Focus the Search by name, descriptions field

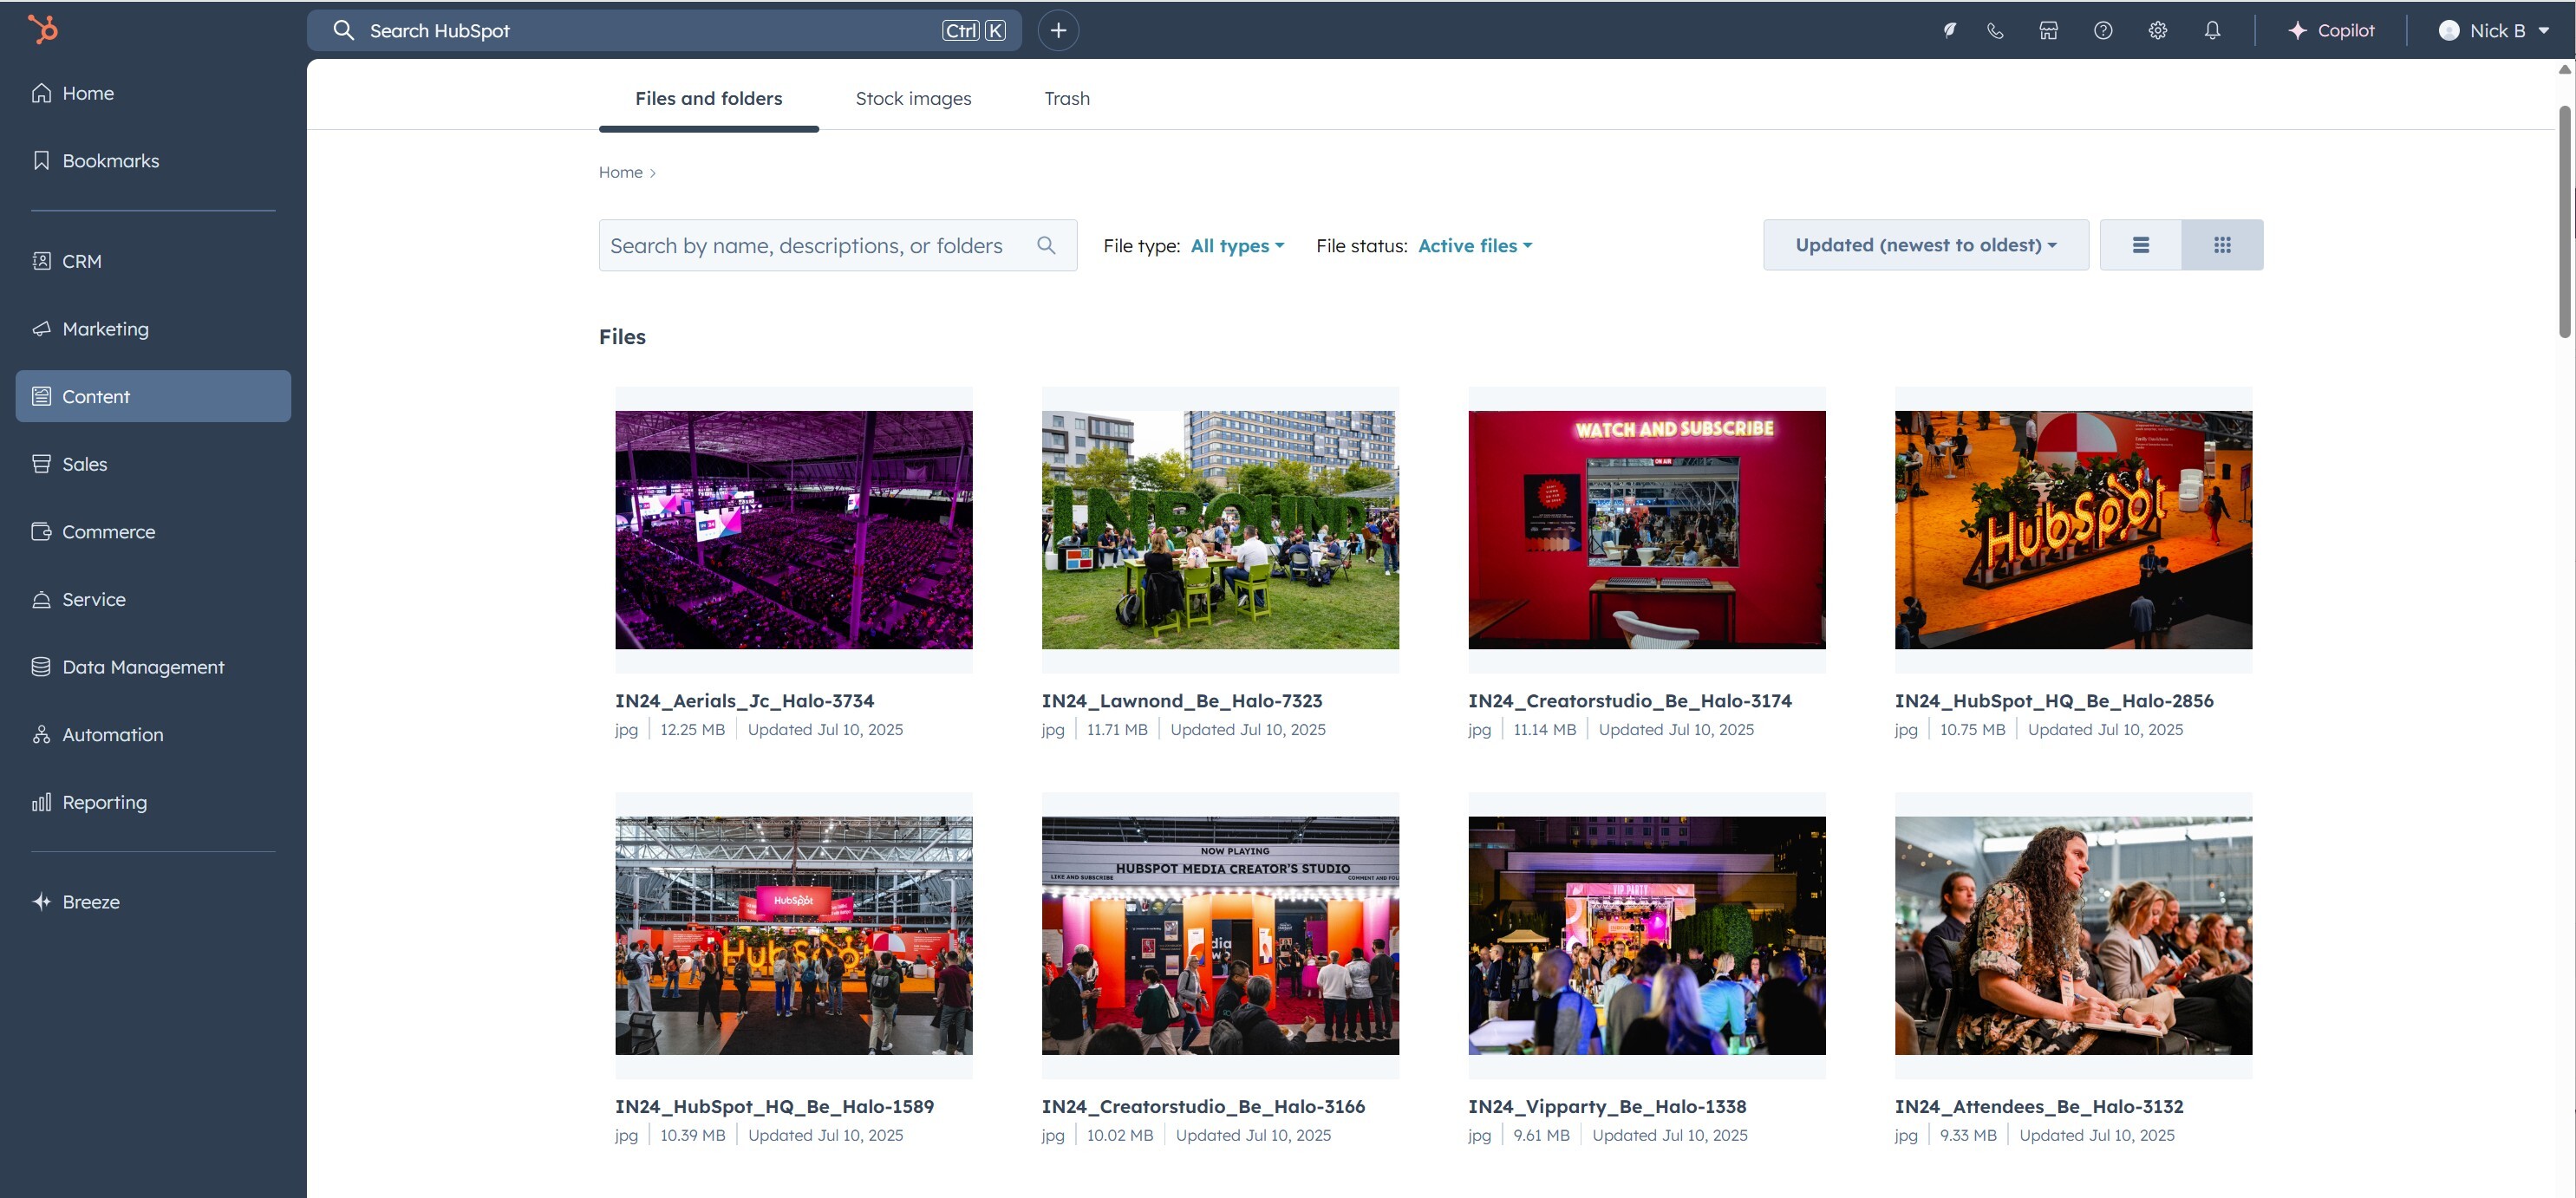pos(837,245)
